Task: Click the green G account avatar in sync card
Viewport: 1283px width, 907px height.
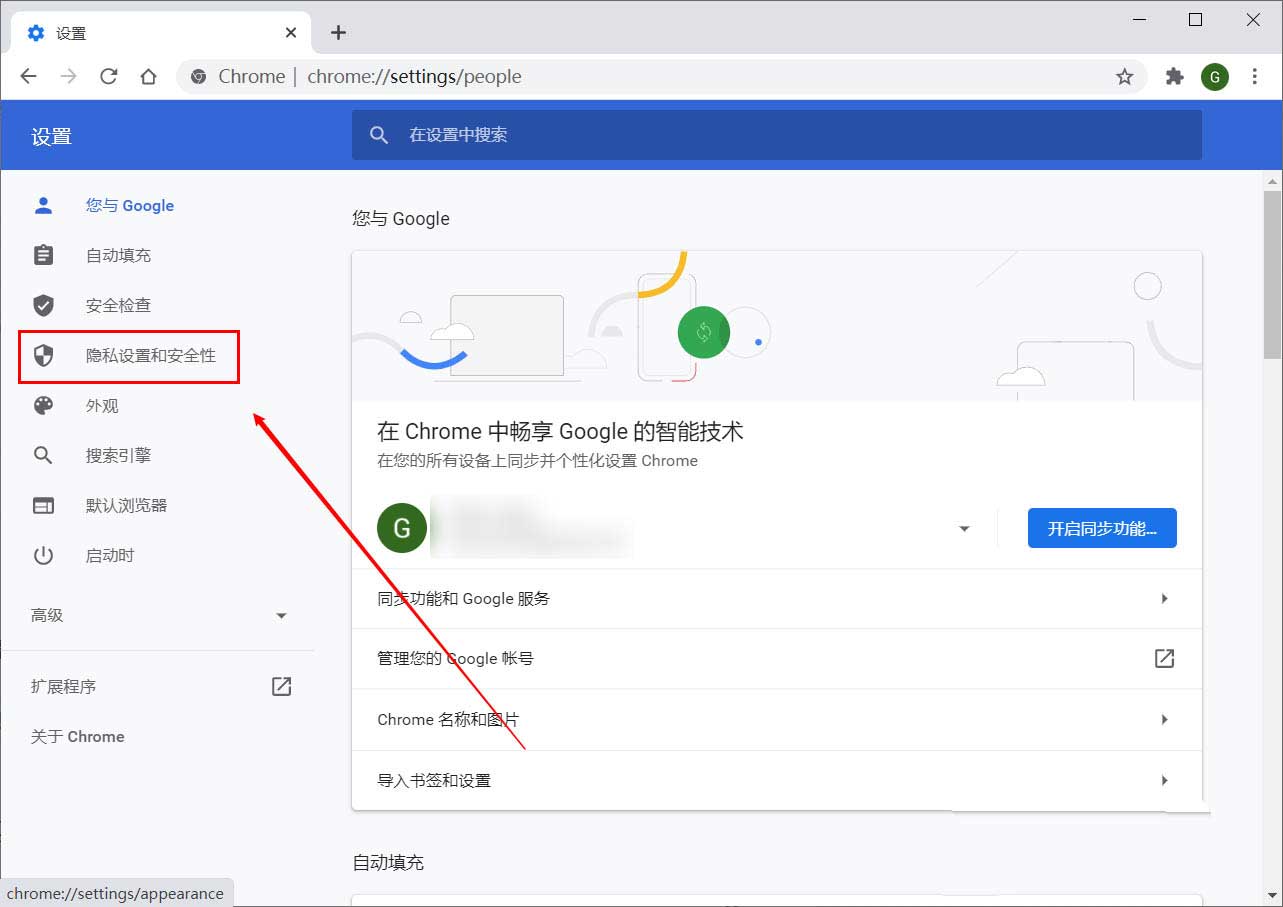Action: coord(402,528)
